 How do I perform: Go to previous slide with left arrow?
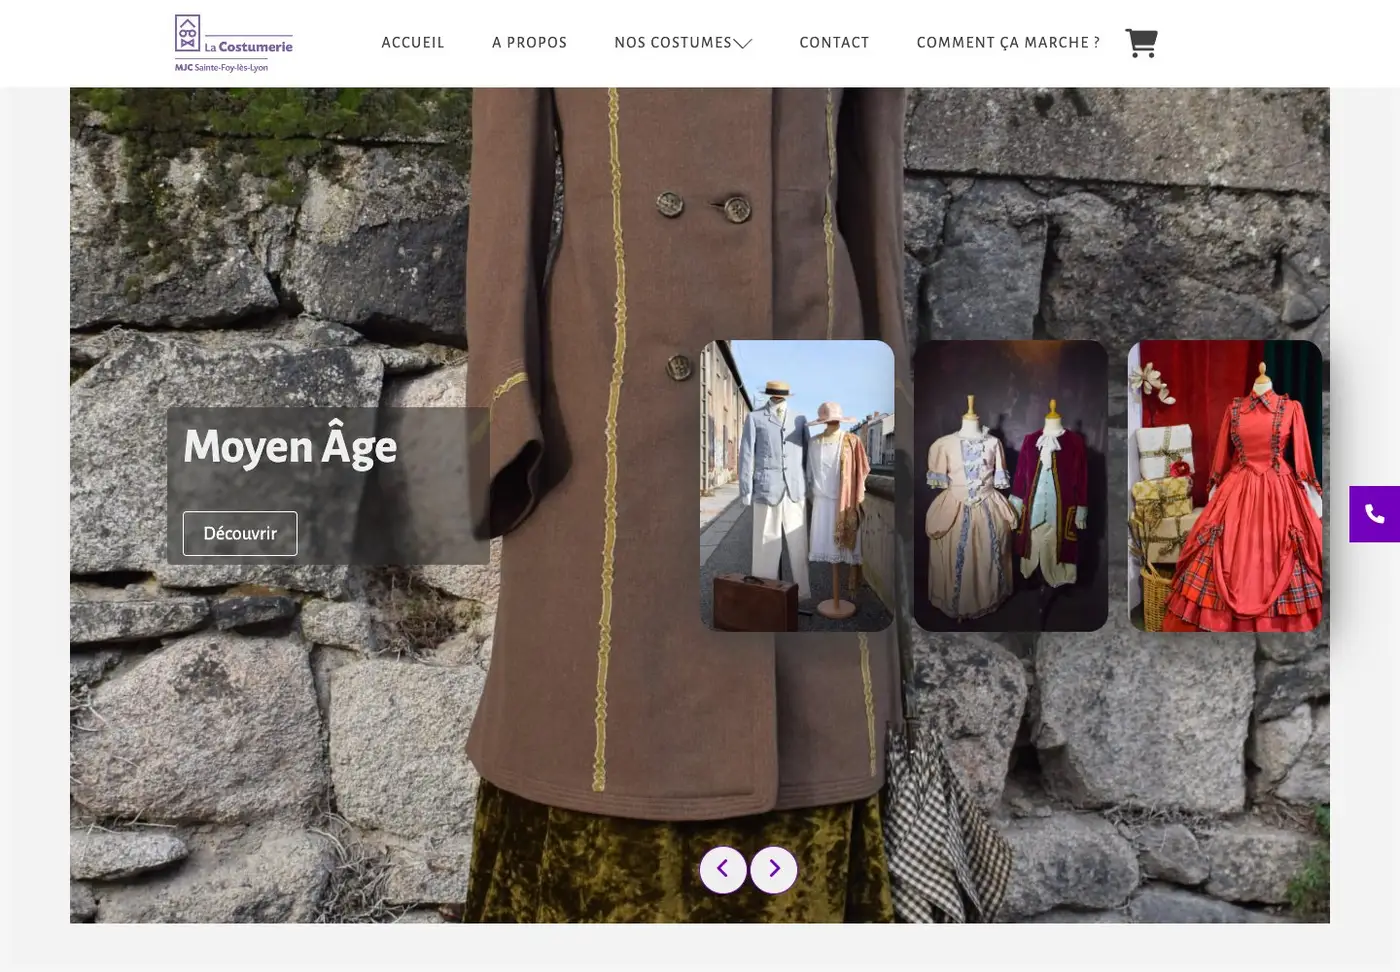click(723, 869)
